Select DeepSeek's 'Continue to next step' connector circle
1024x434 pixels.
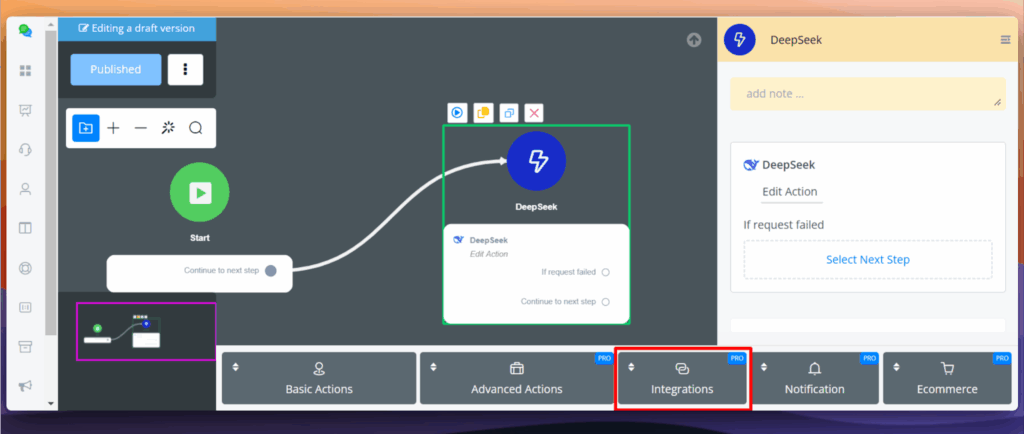point(606,301)
